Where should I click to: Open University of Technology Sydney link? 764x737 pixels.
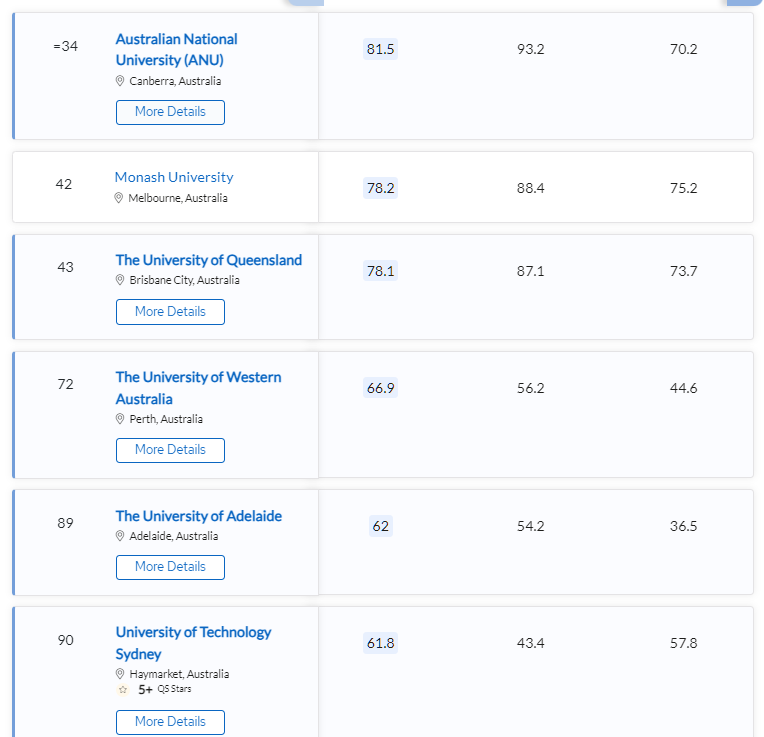[193, 643]
